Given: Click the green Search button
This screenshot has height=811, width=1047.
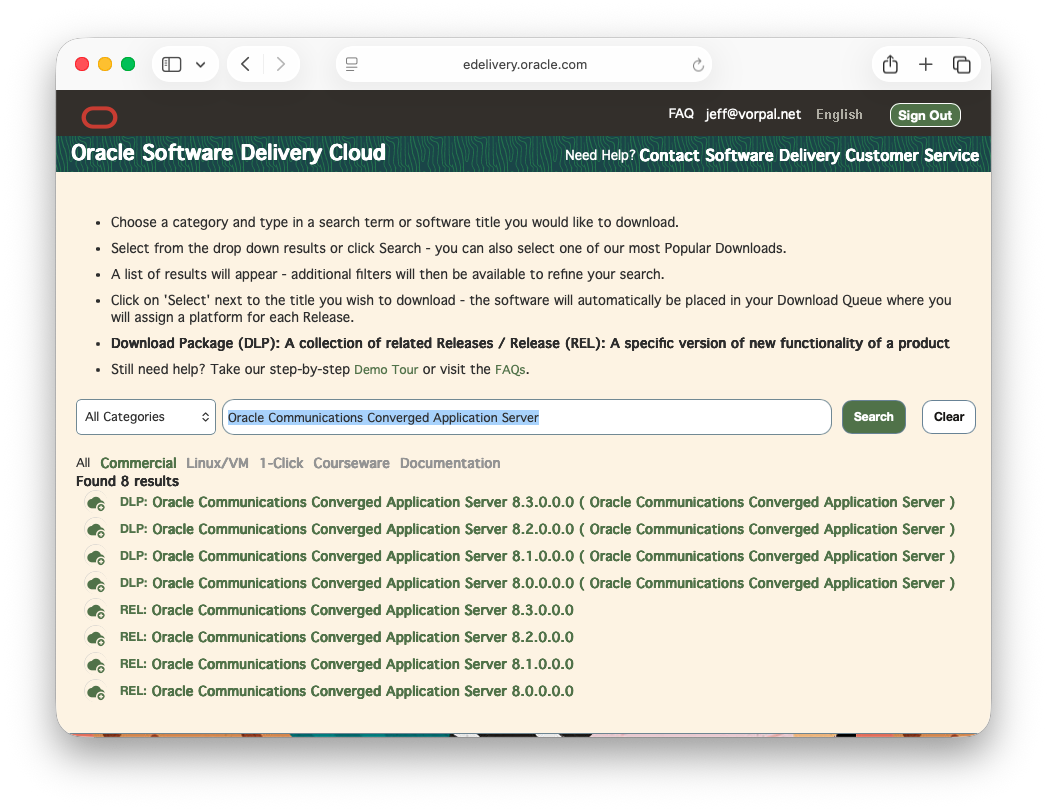Looking at the screenshot, I should pos(873,417).
